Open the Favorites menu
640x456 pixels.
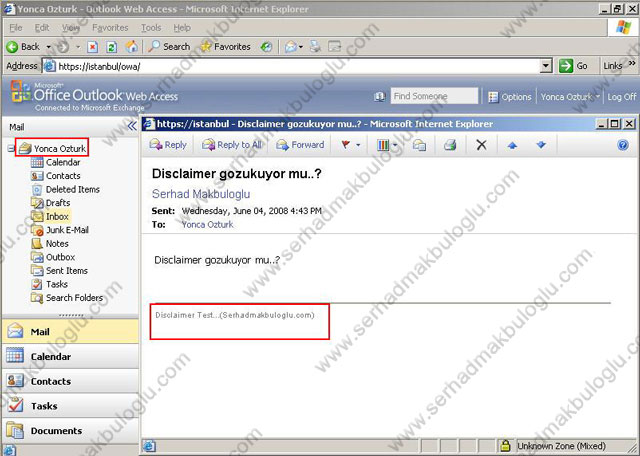tap(110, 28)
